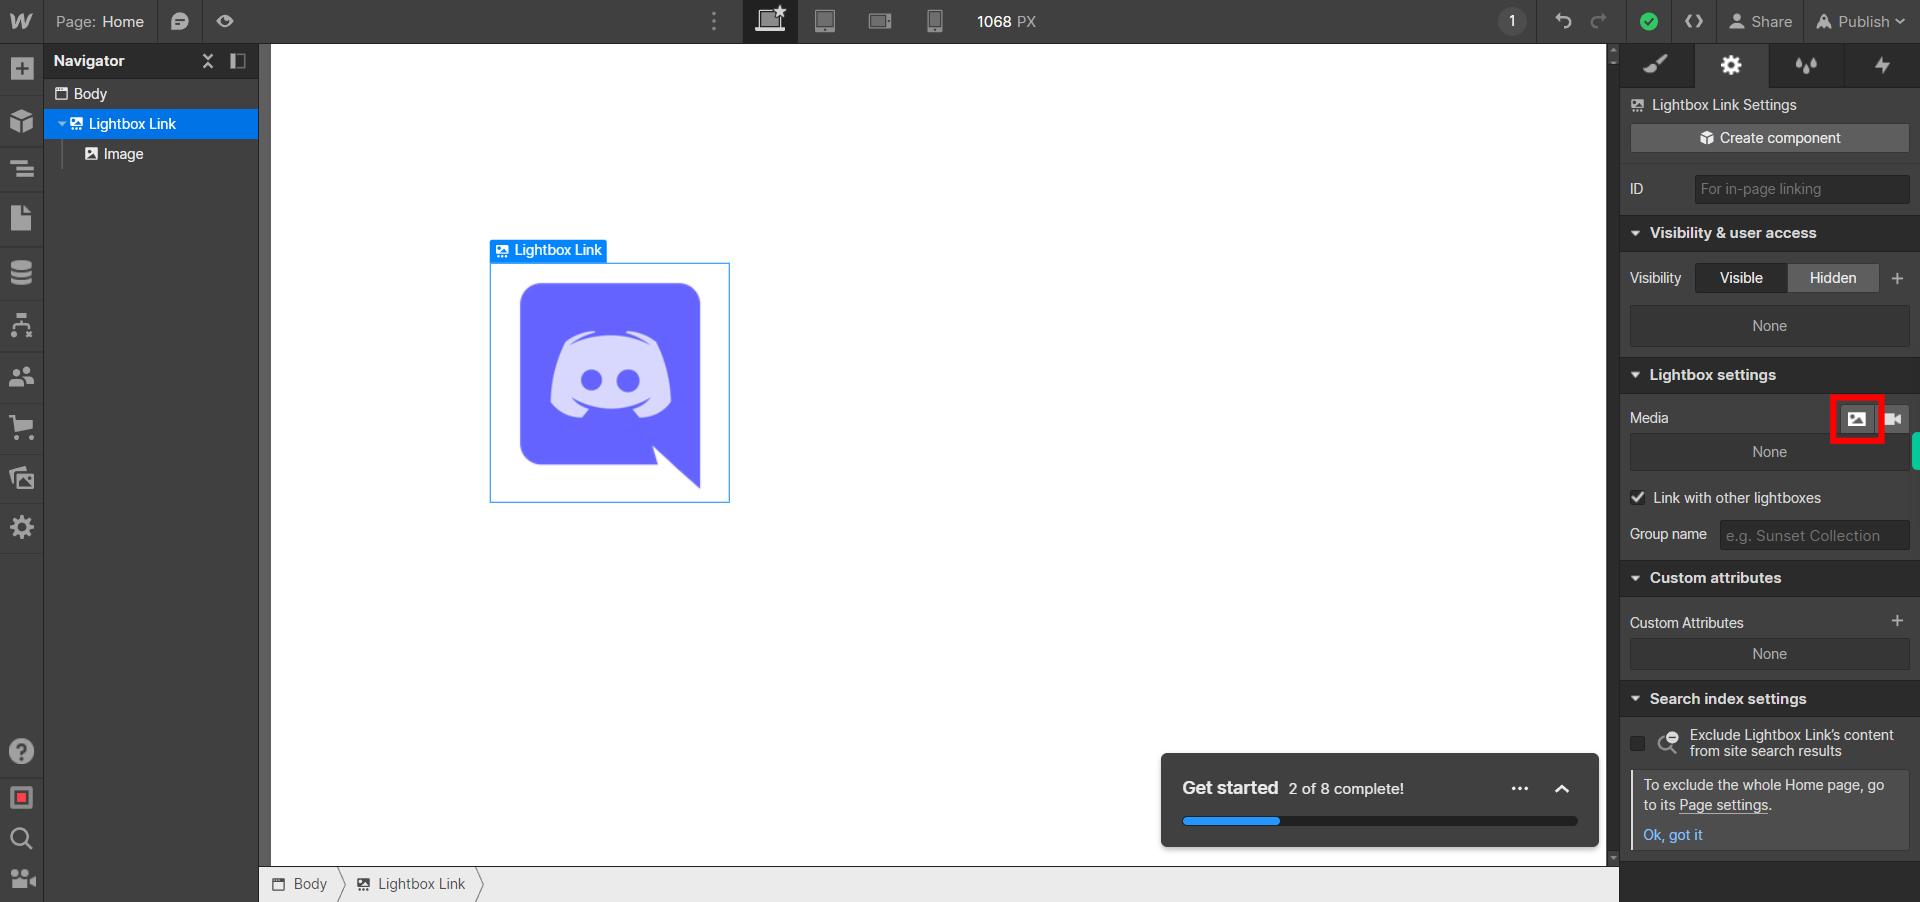Set visibility to Visible
The height and width of the screenshot is (902, 1920).
coord(1741,278)
